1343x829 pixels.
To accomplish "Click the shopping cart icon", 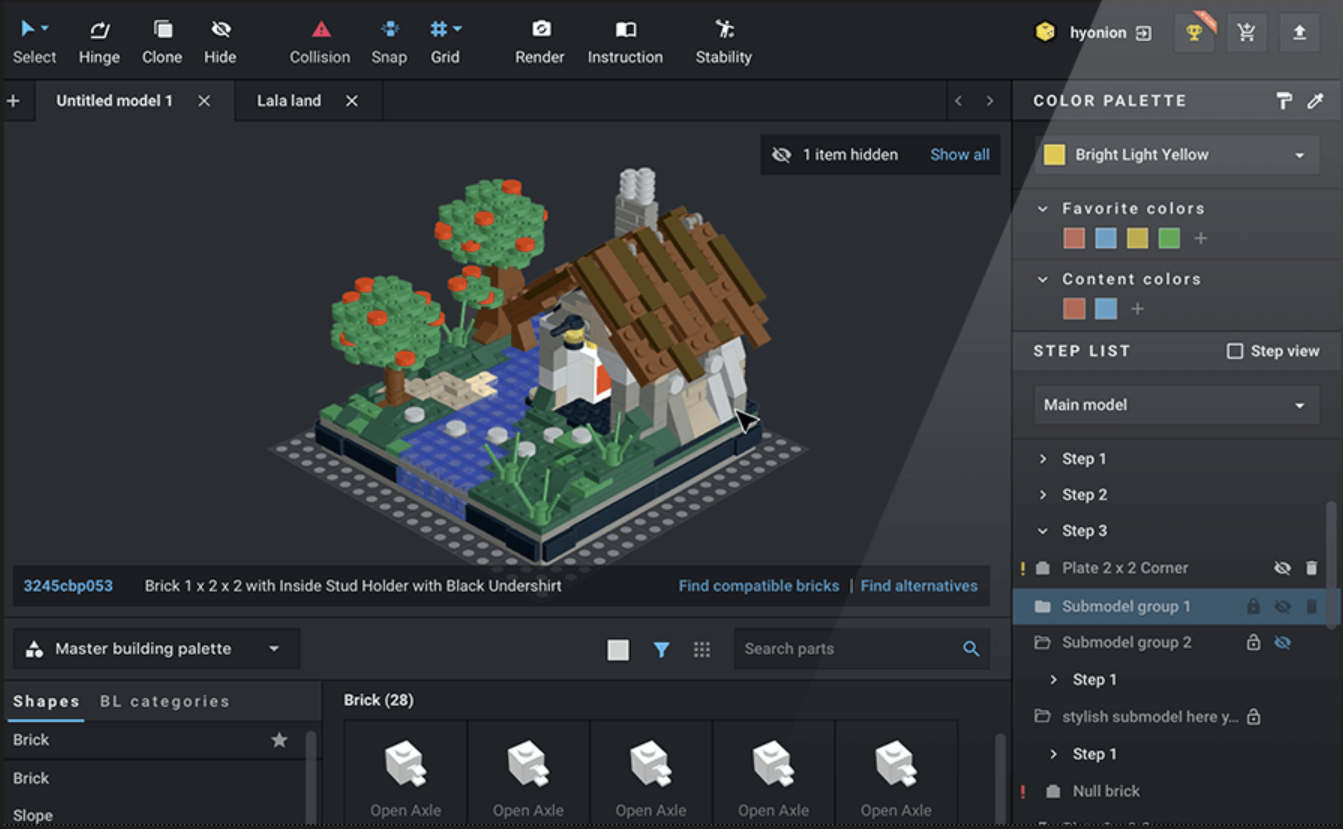I will (1246, 33).
